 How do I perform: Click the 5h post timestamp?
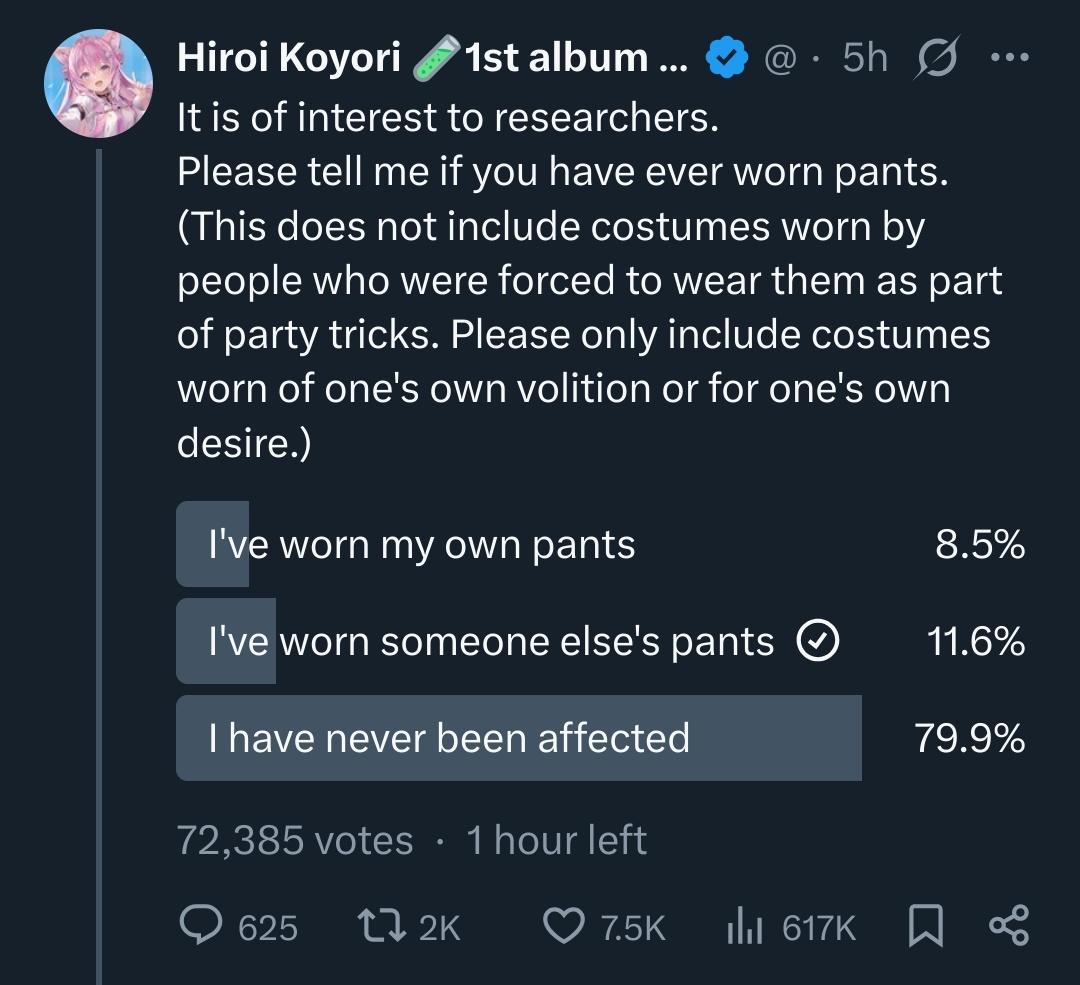pos(864,59)
